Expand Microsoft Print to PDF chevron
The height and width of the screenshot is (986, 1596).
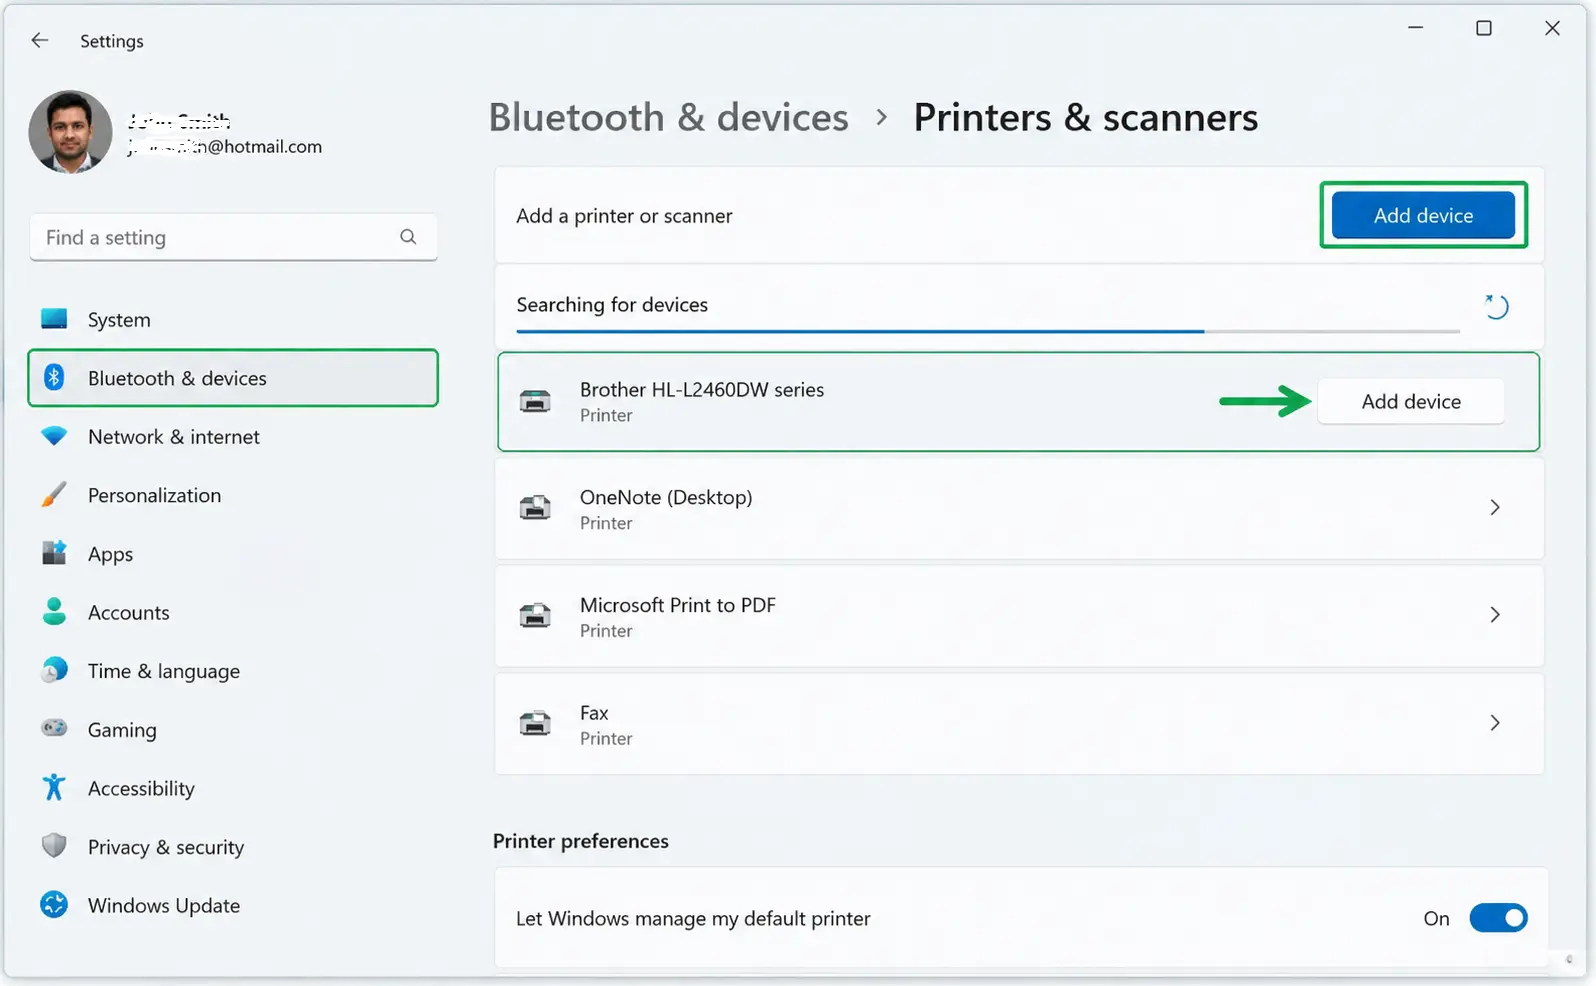(x=1495, y=614)
